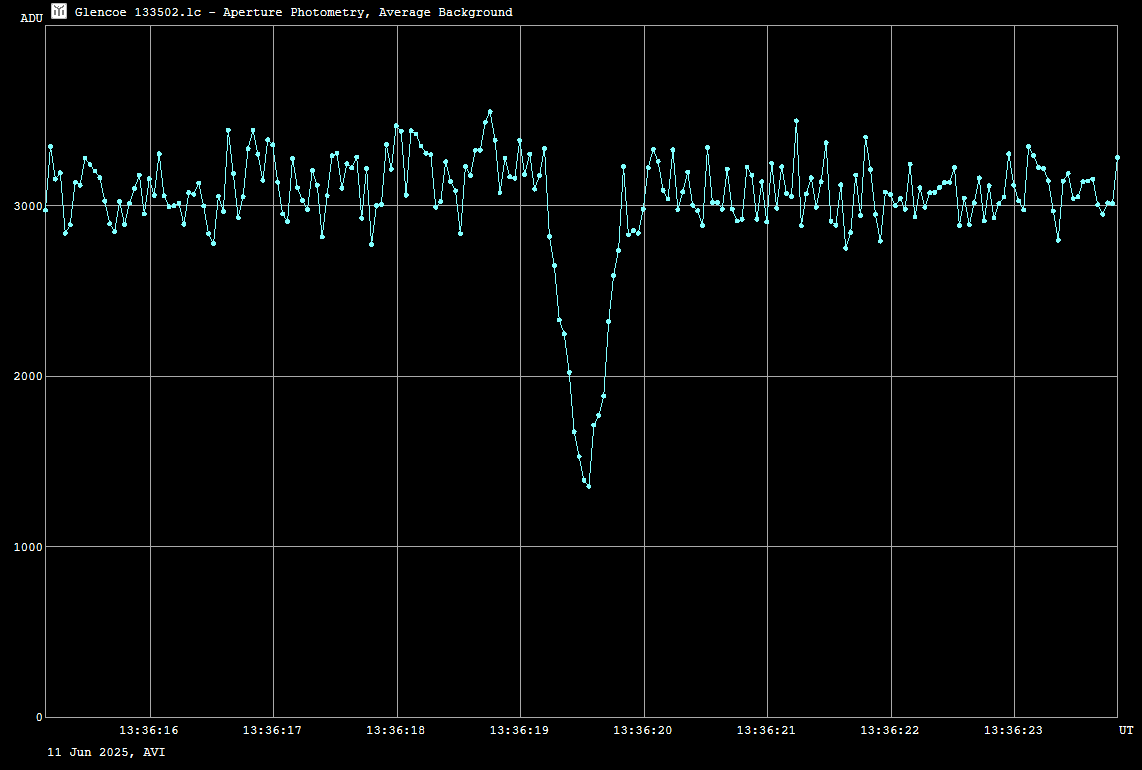The width and height of the screenshot is (1142, 770).
Task: Select the 13:36:21 time label
Action: 766,731
